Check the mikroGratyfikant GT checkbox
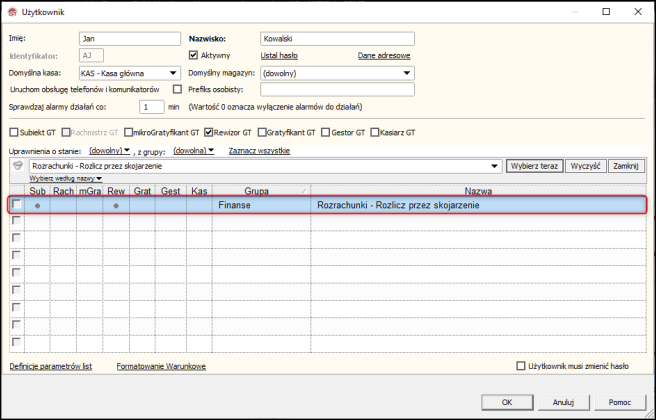This screenshot has width=656, height=420. 128,133
